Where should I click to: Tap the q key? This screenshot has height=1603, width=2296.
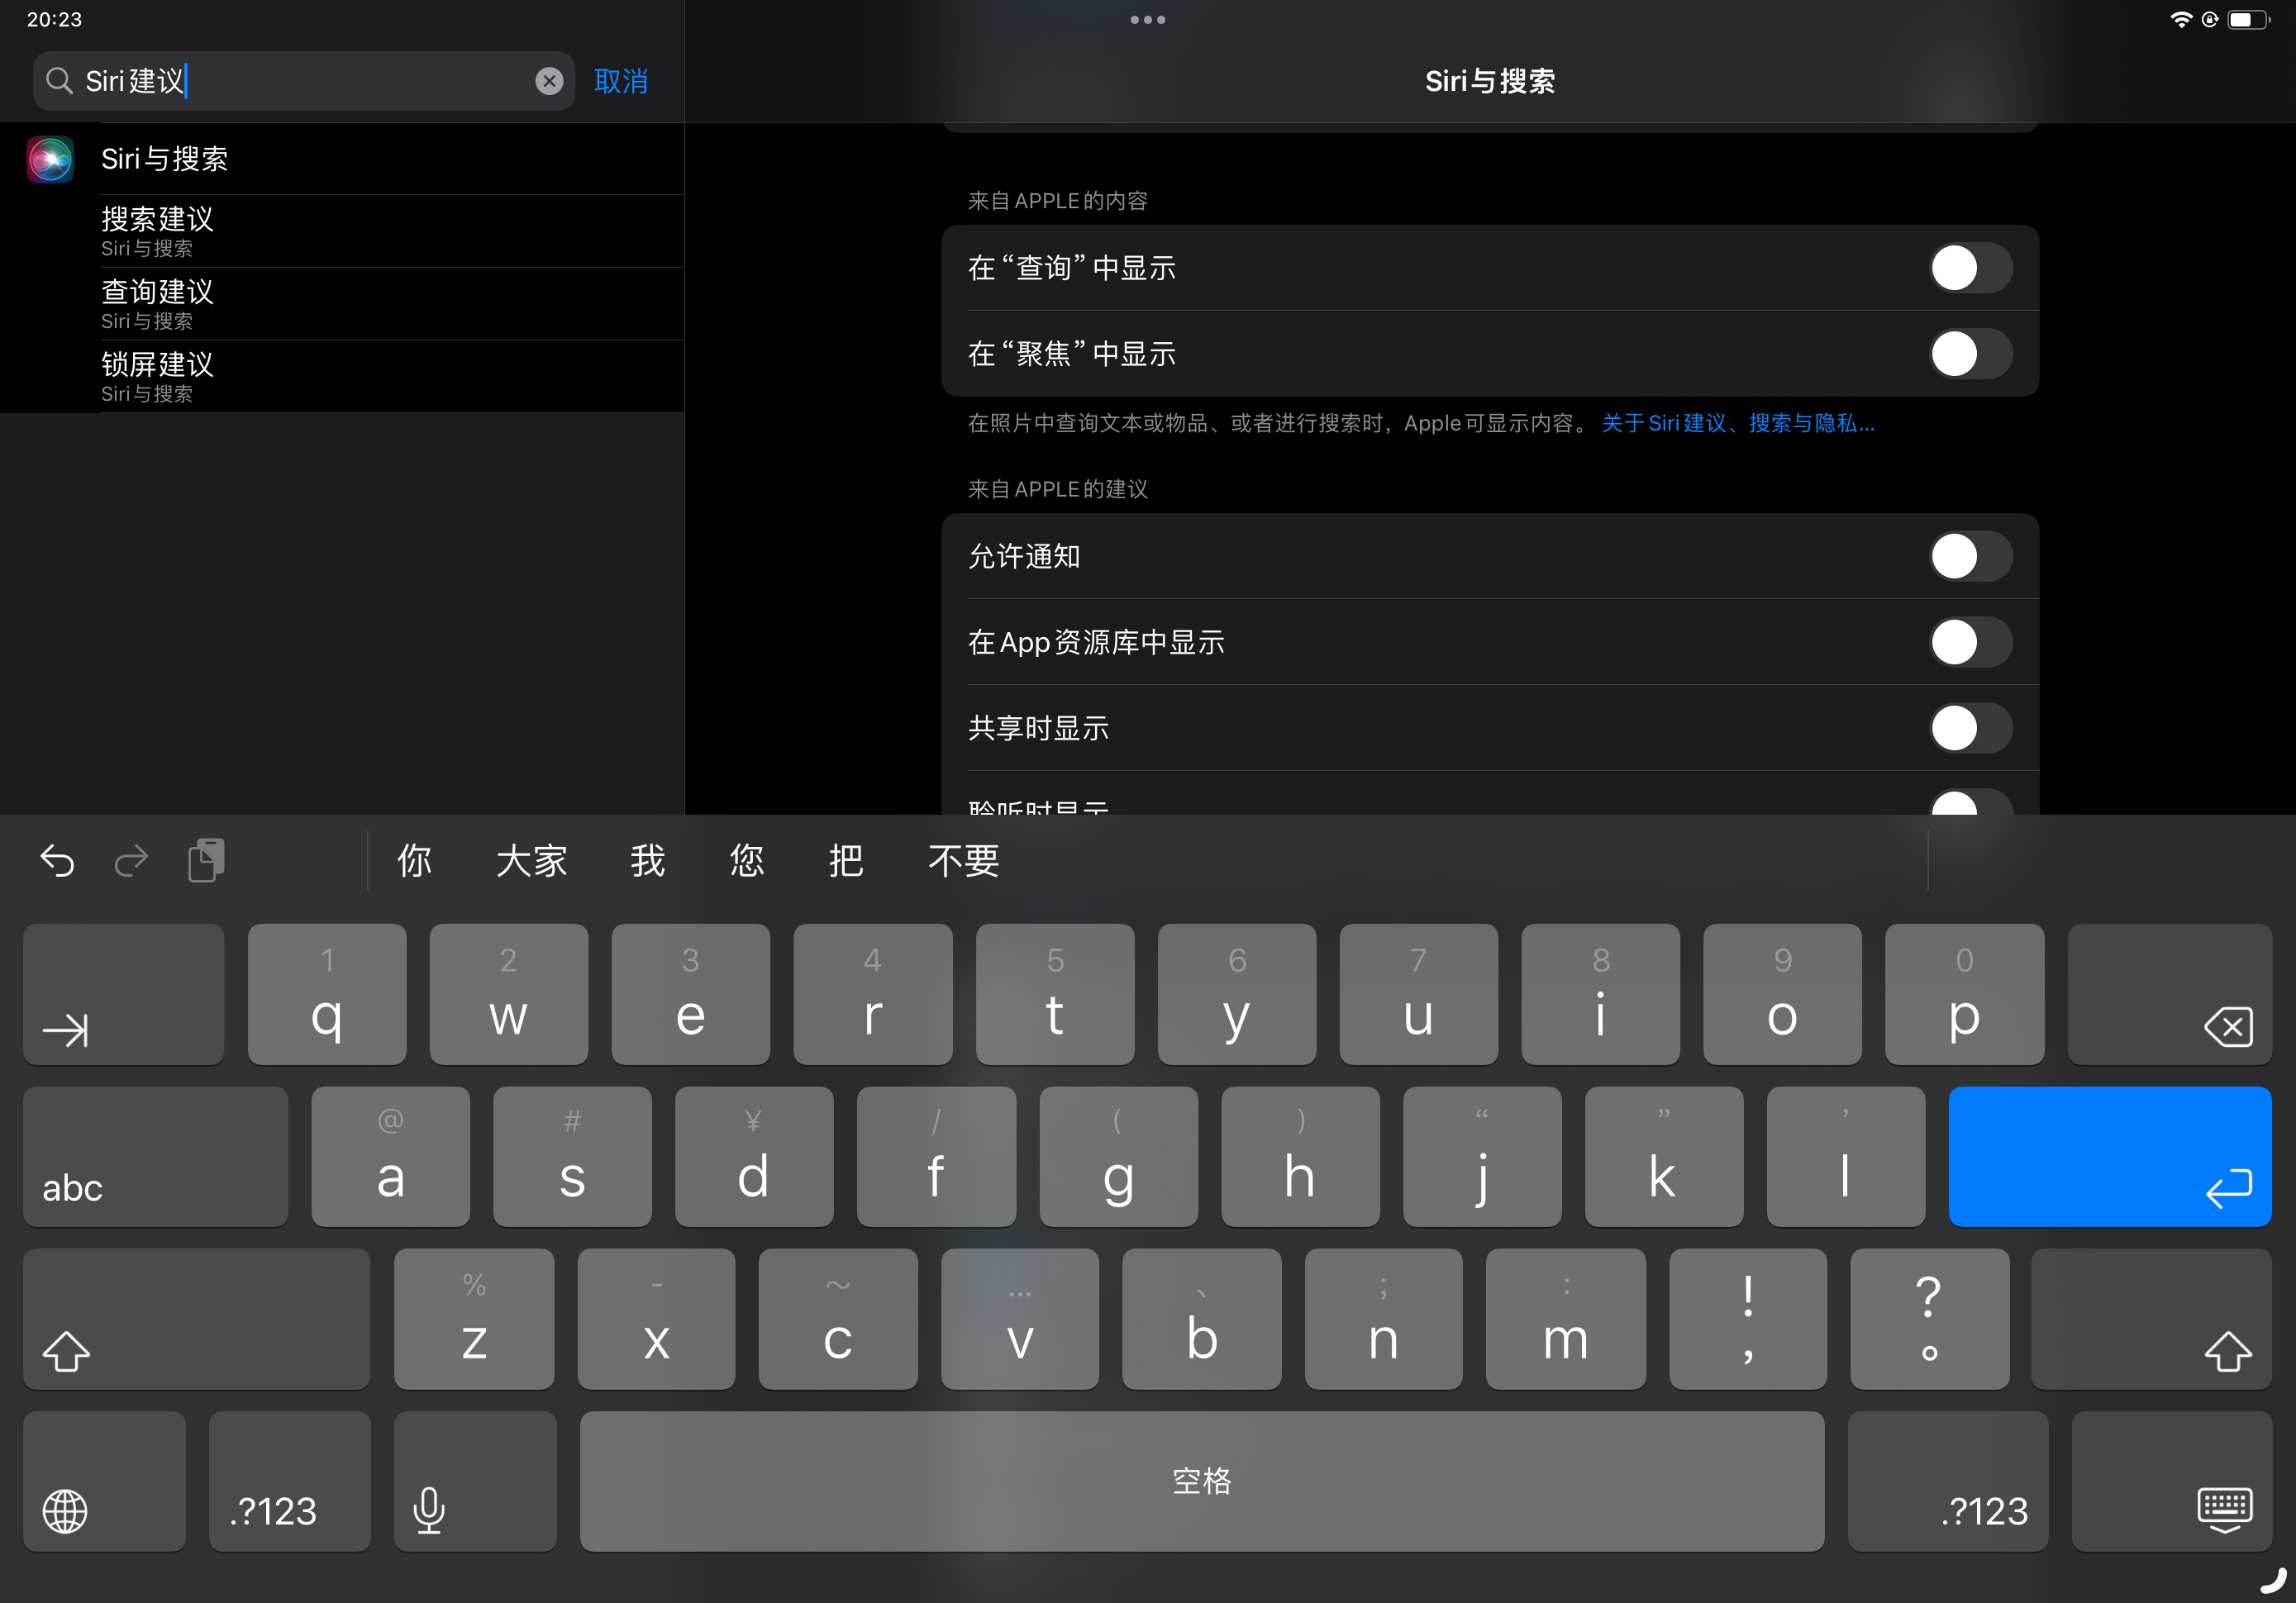(327, 994)
